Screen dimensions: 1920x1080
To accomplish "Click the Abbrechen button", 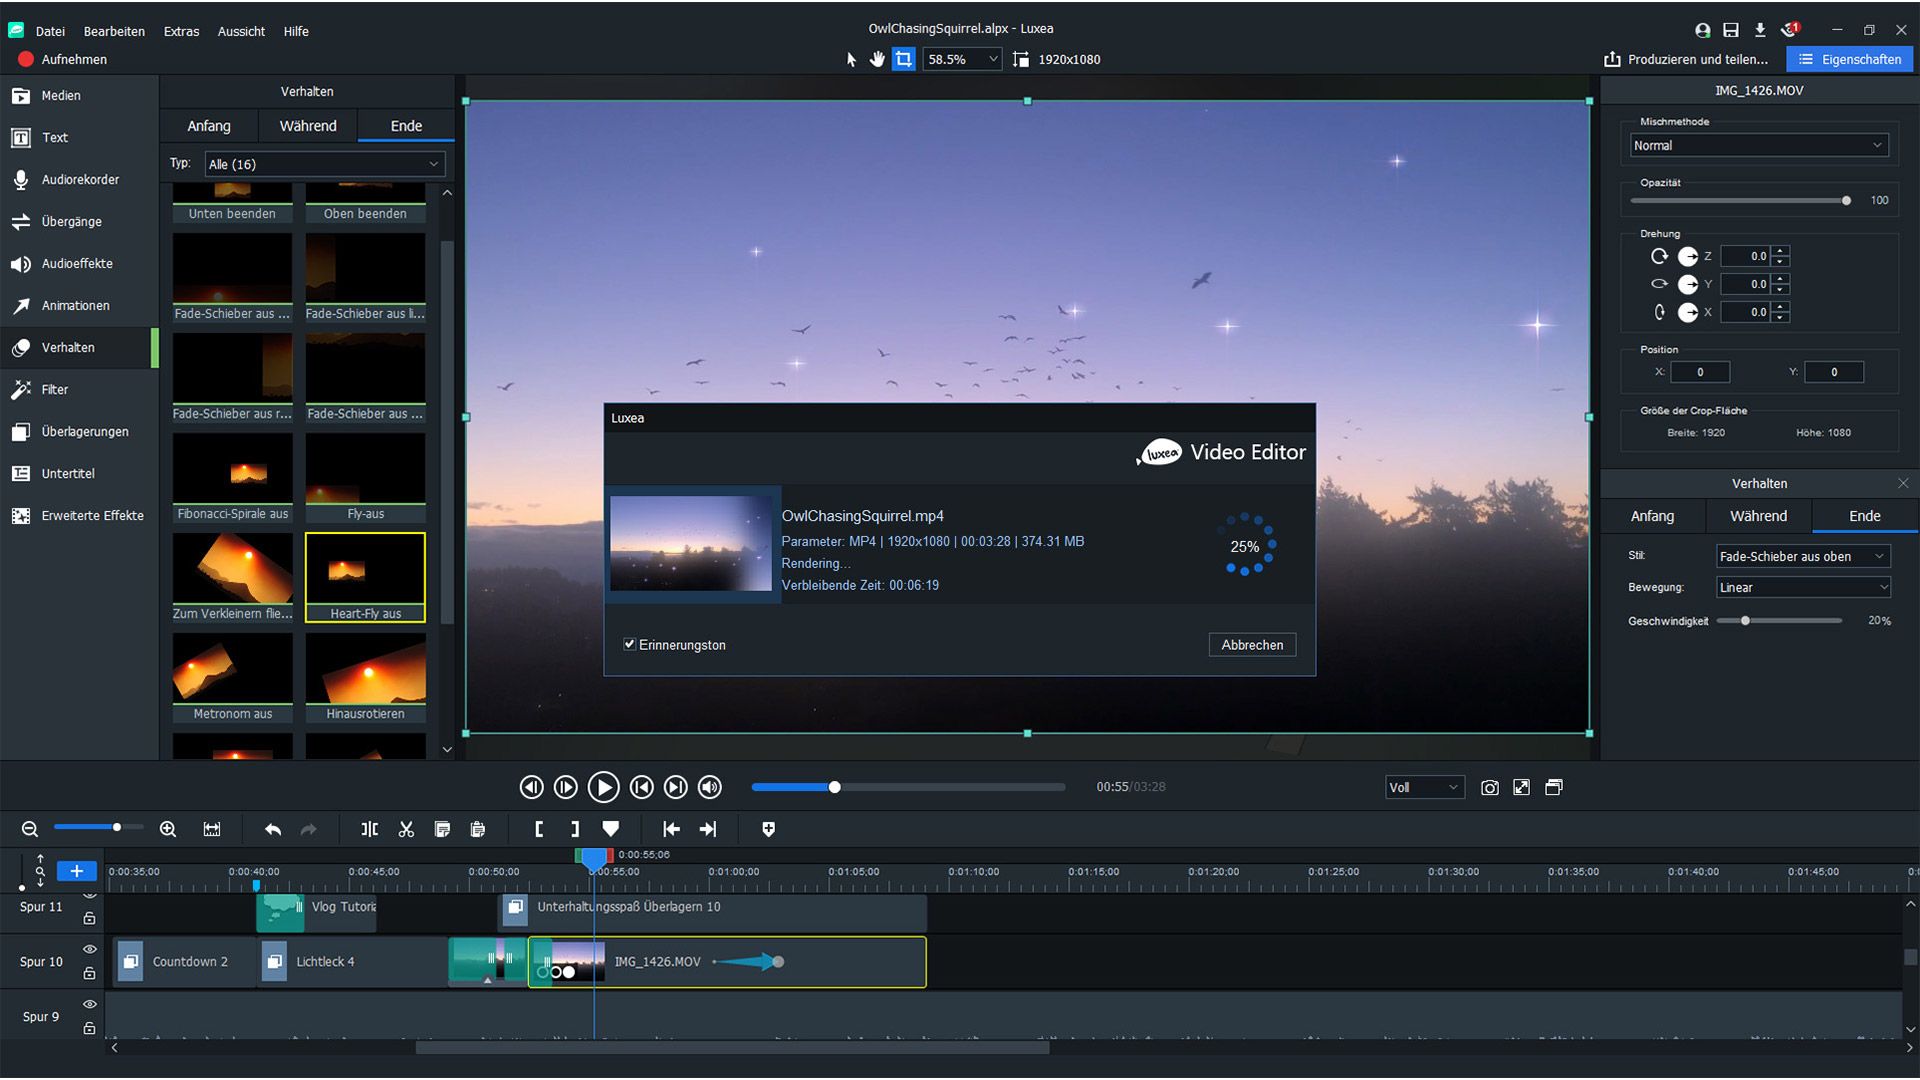I will tap(1251, 645).
